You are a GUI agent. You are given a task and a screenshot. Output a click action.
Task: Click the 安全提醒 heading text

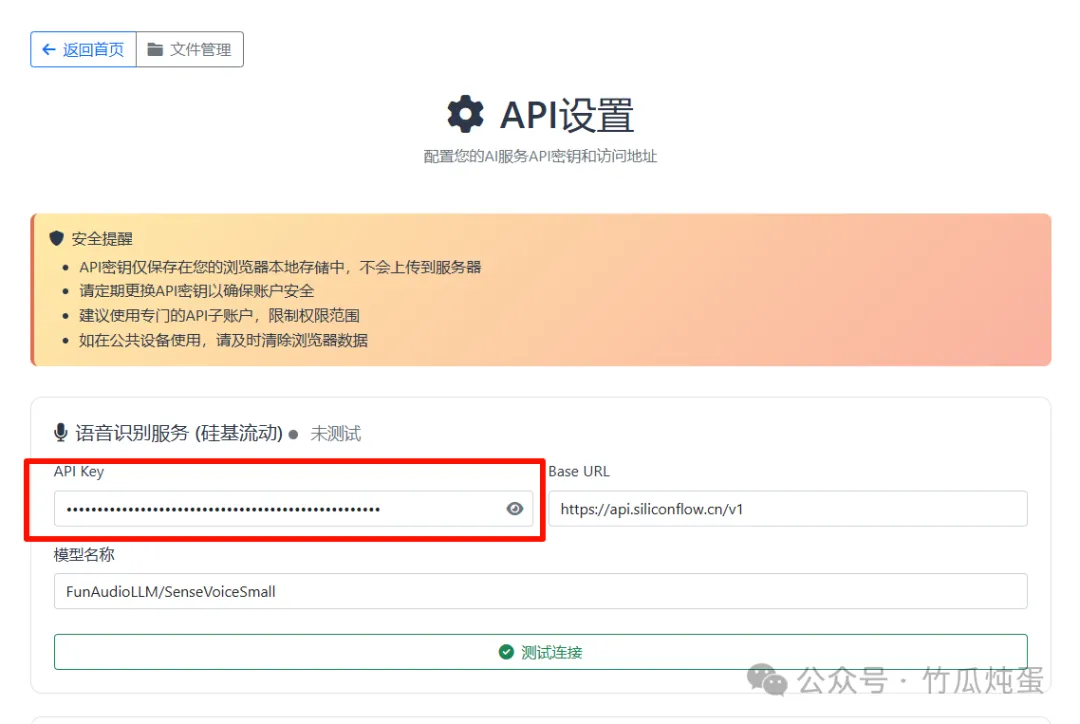[x=102, y=239]
